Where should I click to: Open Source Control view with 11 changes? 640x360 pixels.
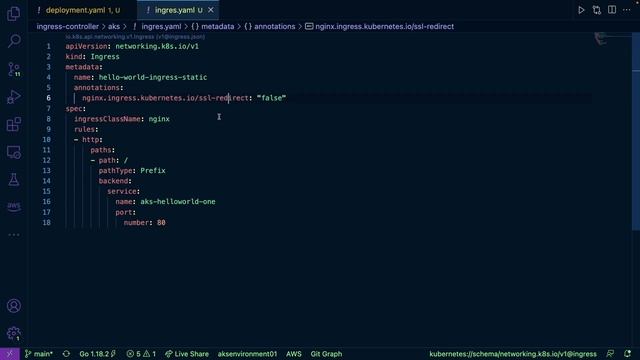click(x=13, y=69)
